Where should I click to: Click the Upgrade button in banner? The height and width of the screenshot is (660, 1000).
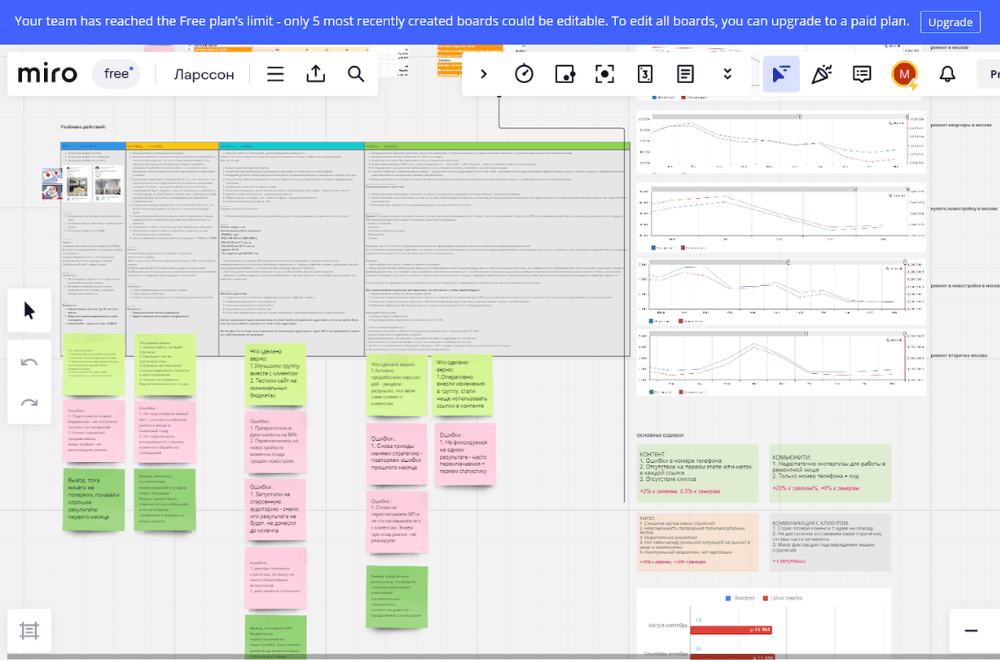pyautogui.click(x=950, y=22)
